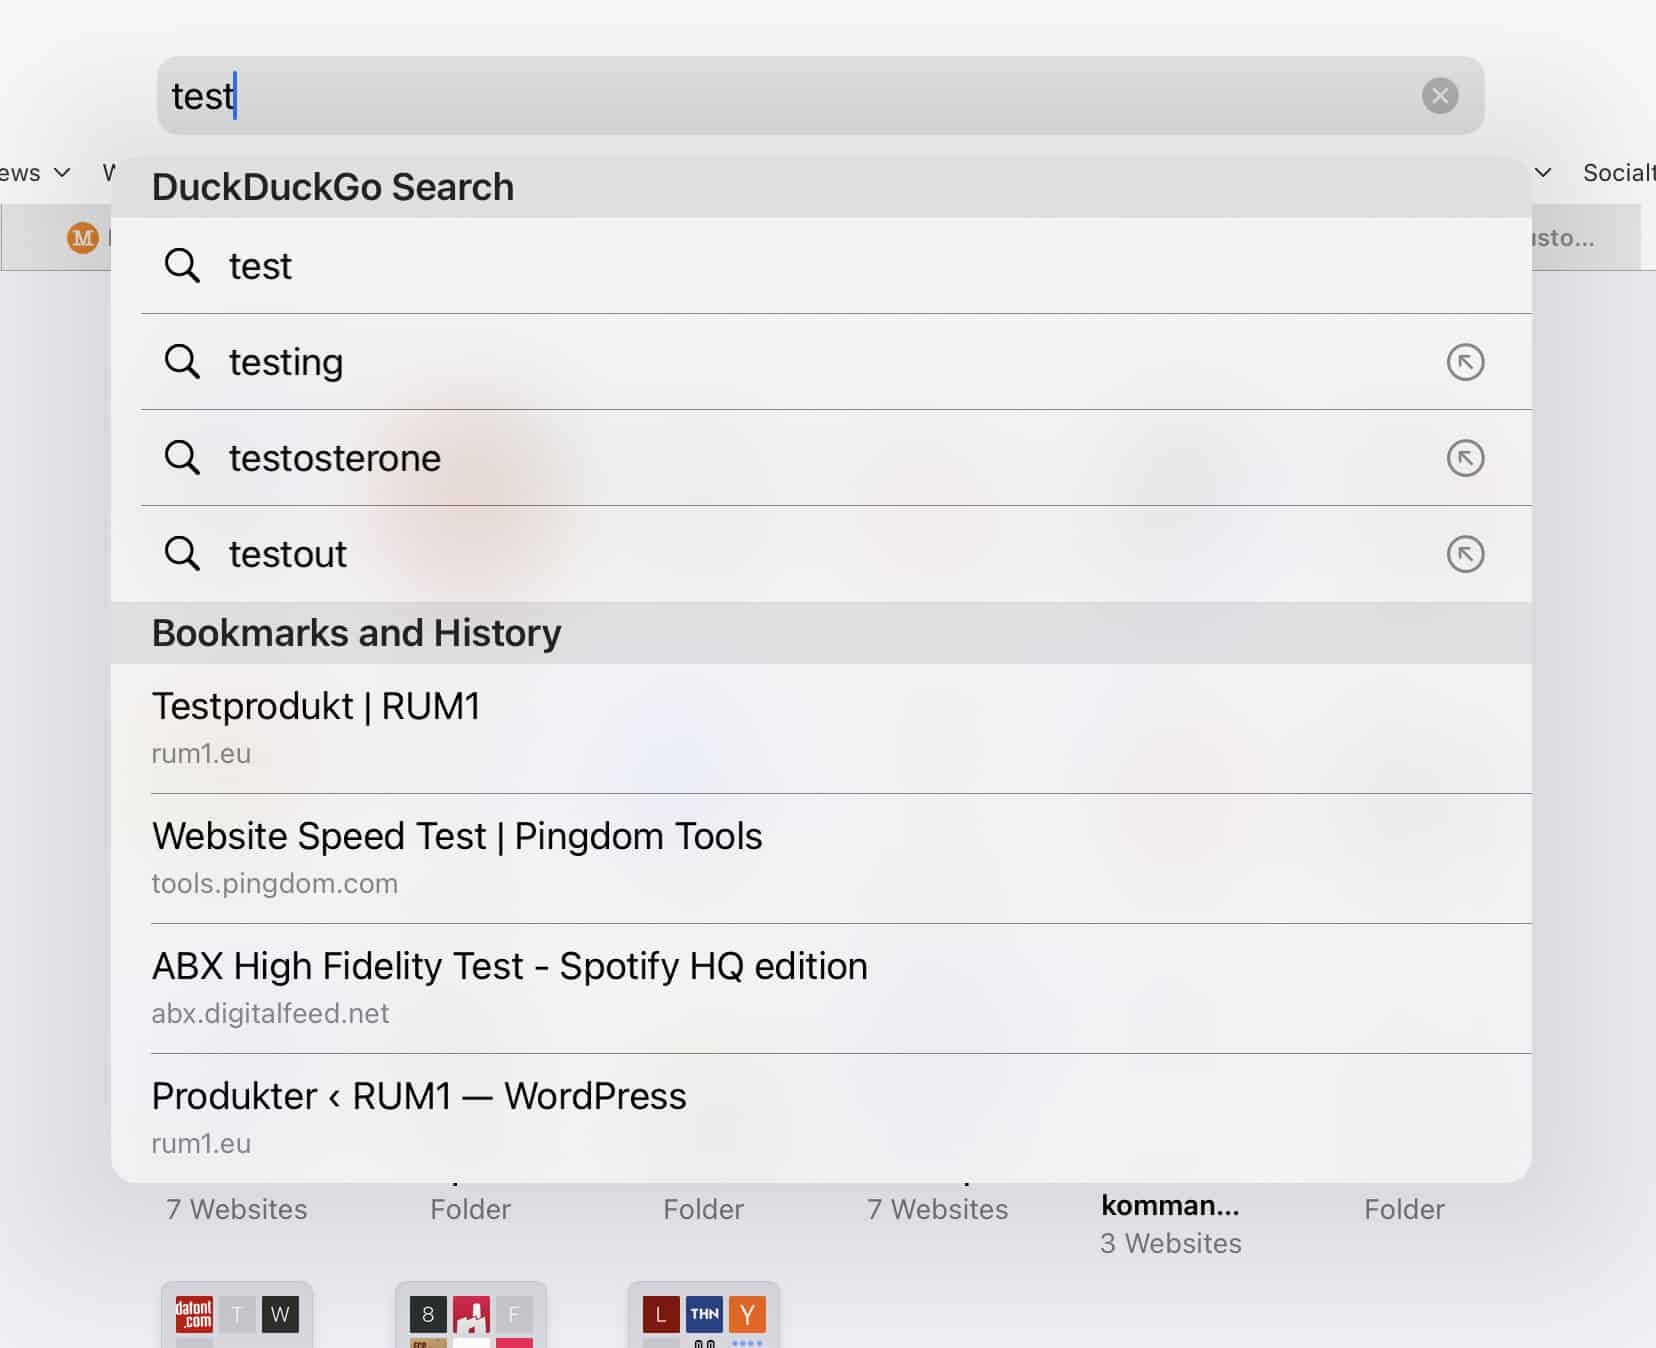The height and width of the screenshot is (1348, 1656).
Task: Click the abx.digitalfeed.net URL text
Action: pyautogui.click(x=270, y=1014)
